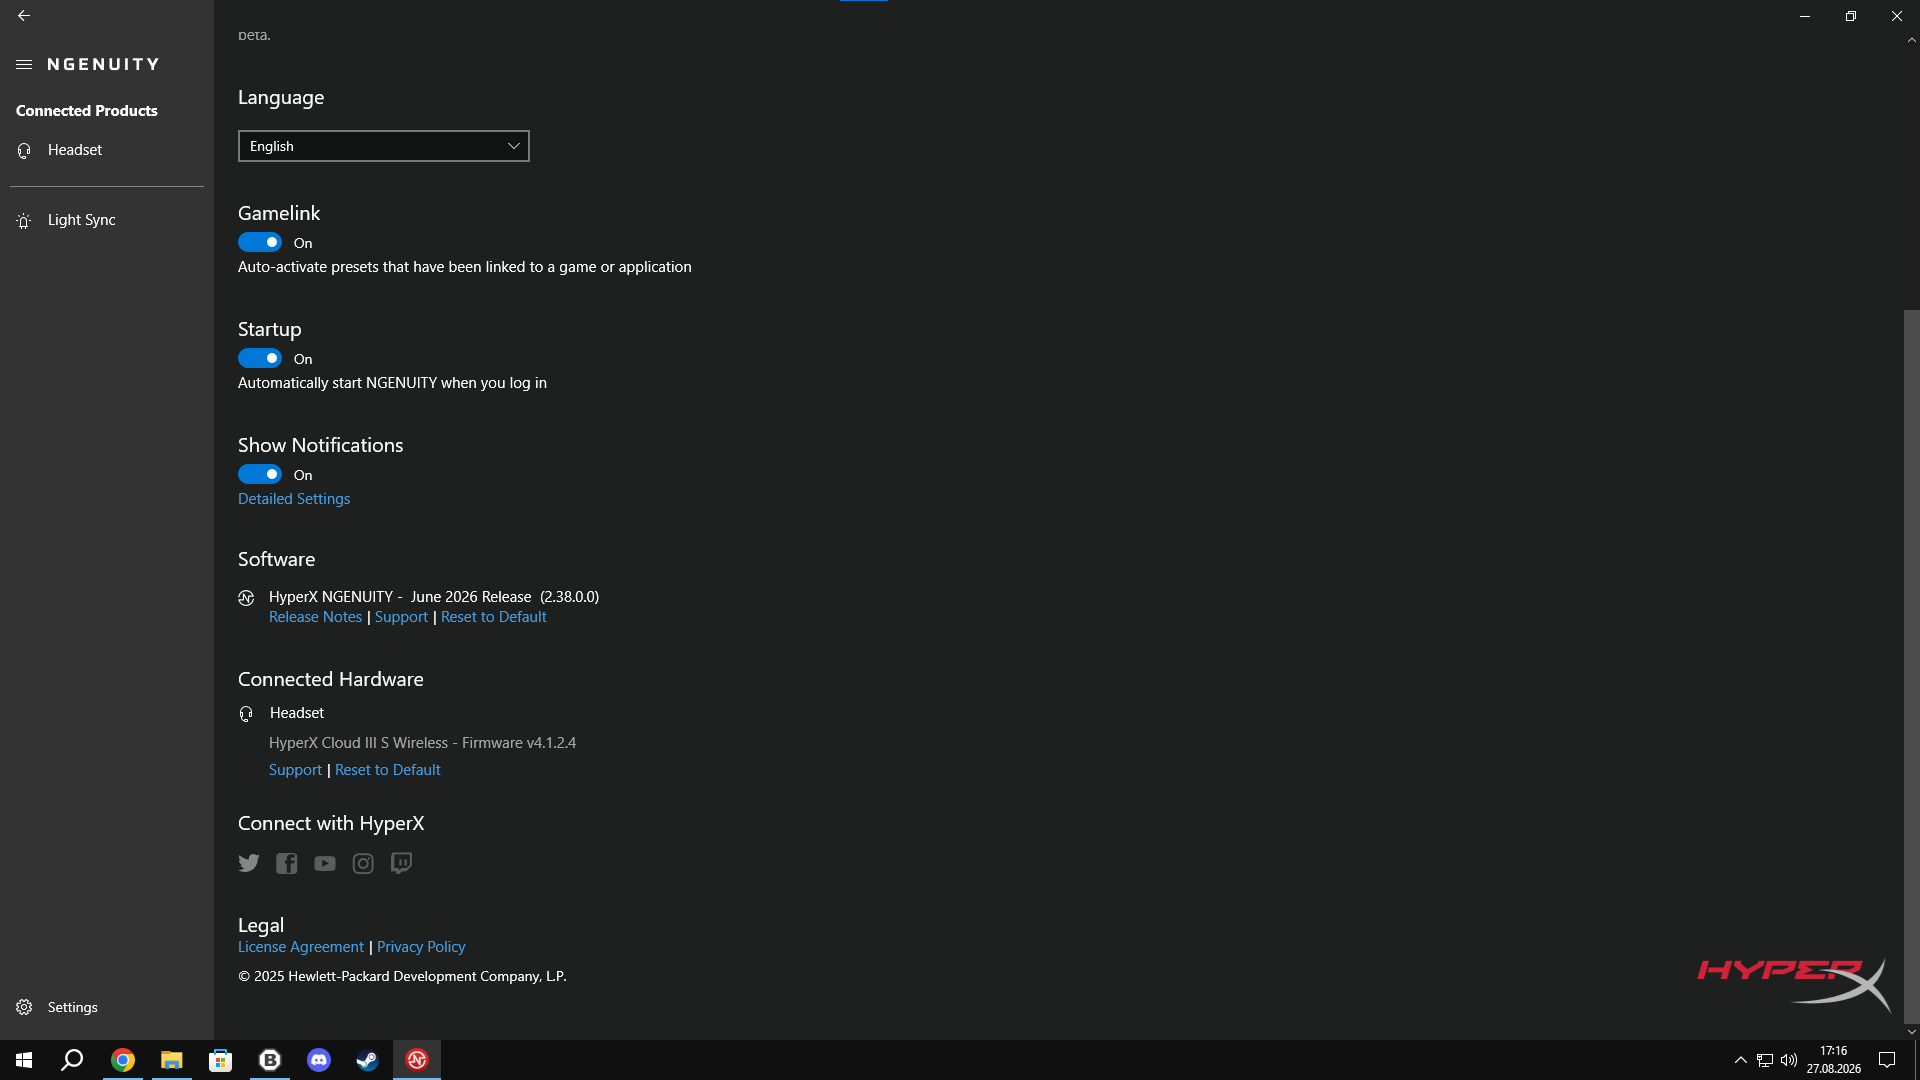Image resolution: width=1920 pixels, height=1080 pixels.
Task: Open the Headset device page
Action: click(x=107, y=150)
